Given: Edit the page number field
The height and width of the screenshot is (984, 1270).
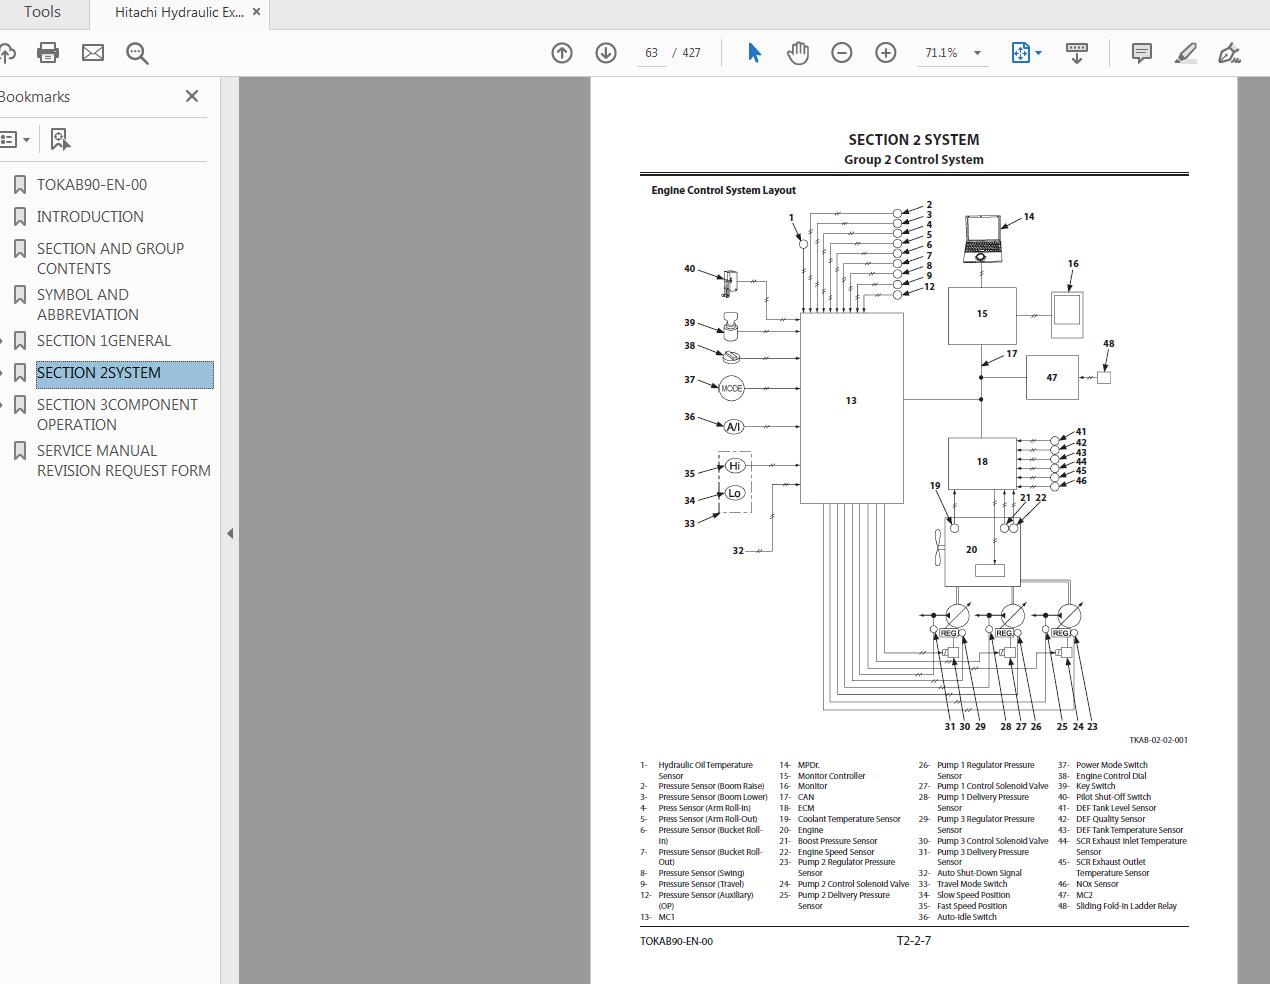Looking at the screenshot, I should click(x=651, y=54).
